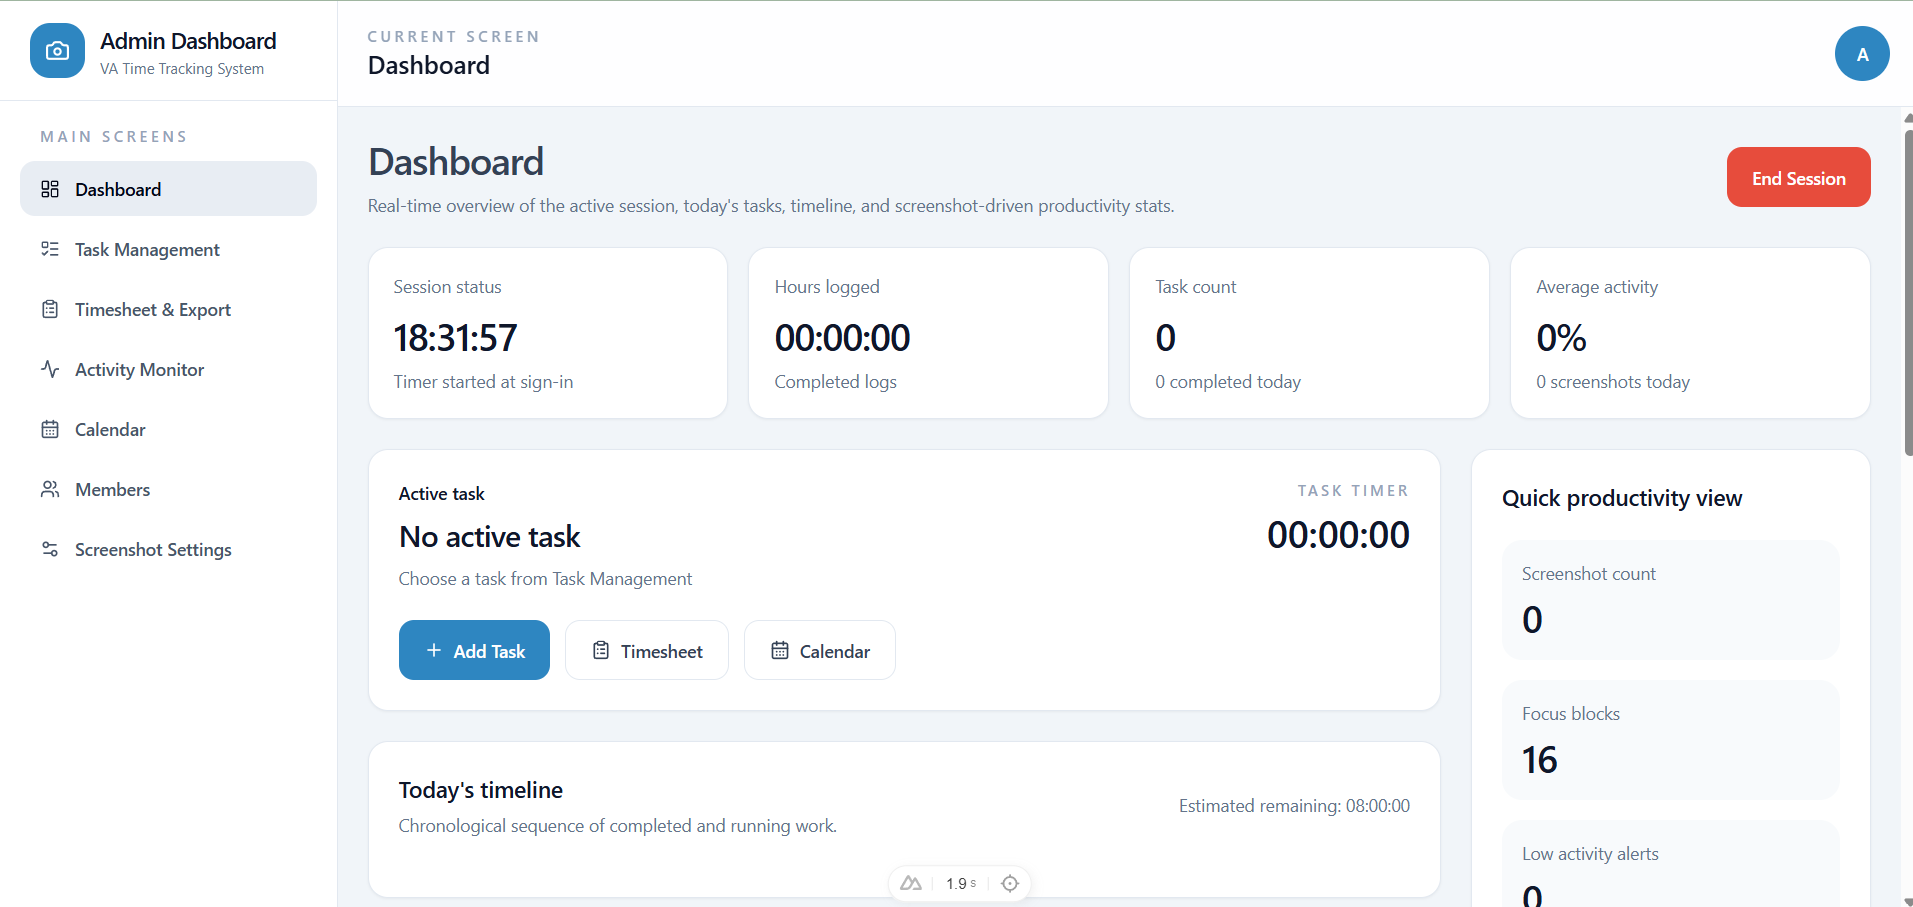The image size is (1913, 907).
Task: Click the Members people icon
Action: [x=50, y=489]
